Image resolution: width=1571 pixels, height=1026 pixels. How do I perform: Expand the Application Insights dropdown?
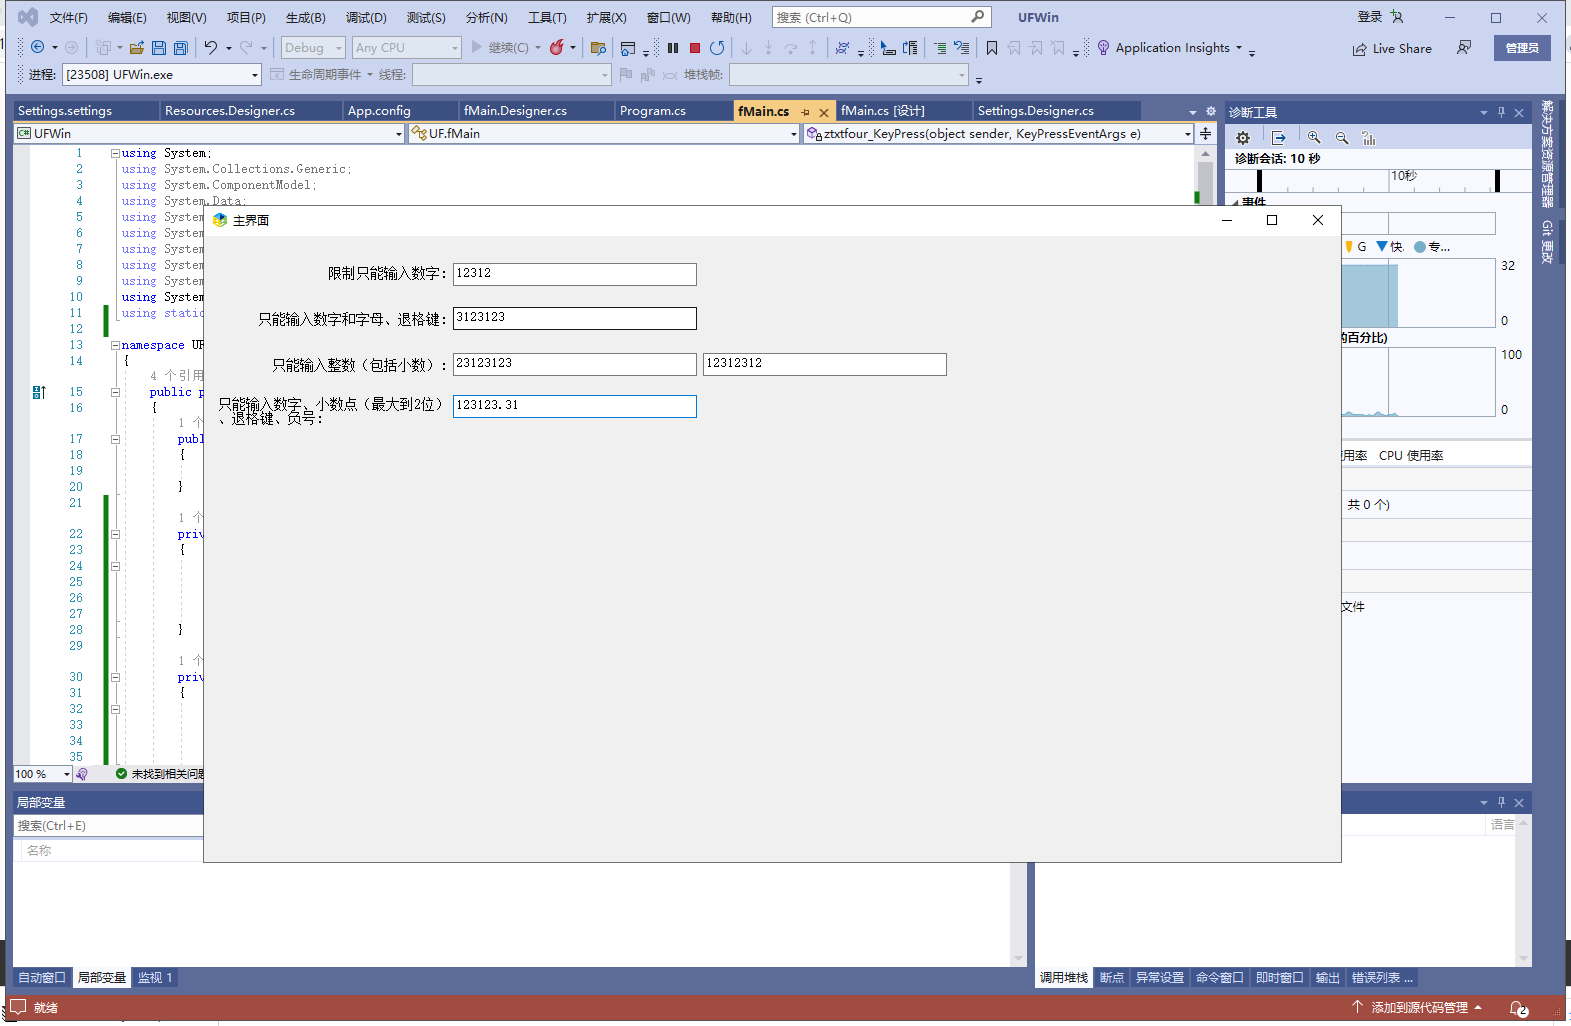[x=1239, y=48]
